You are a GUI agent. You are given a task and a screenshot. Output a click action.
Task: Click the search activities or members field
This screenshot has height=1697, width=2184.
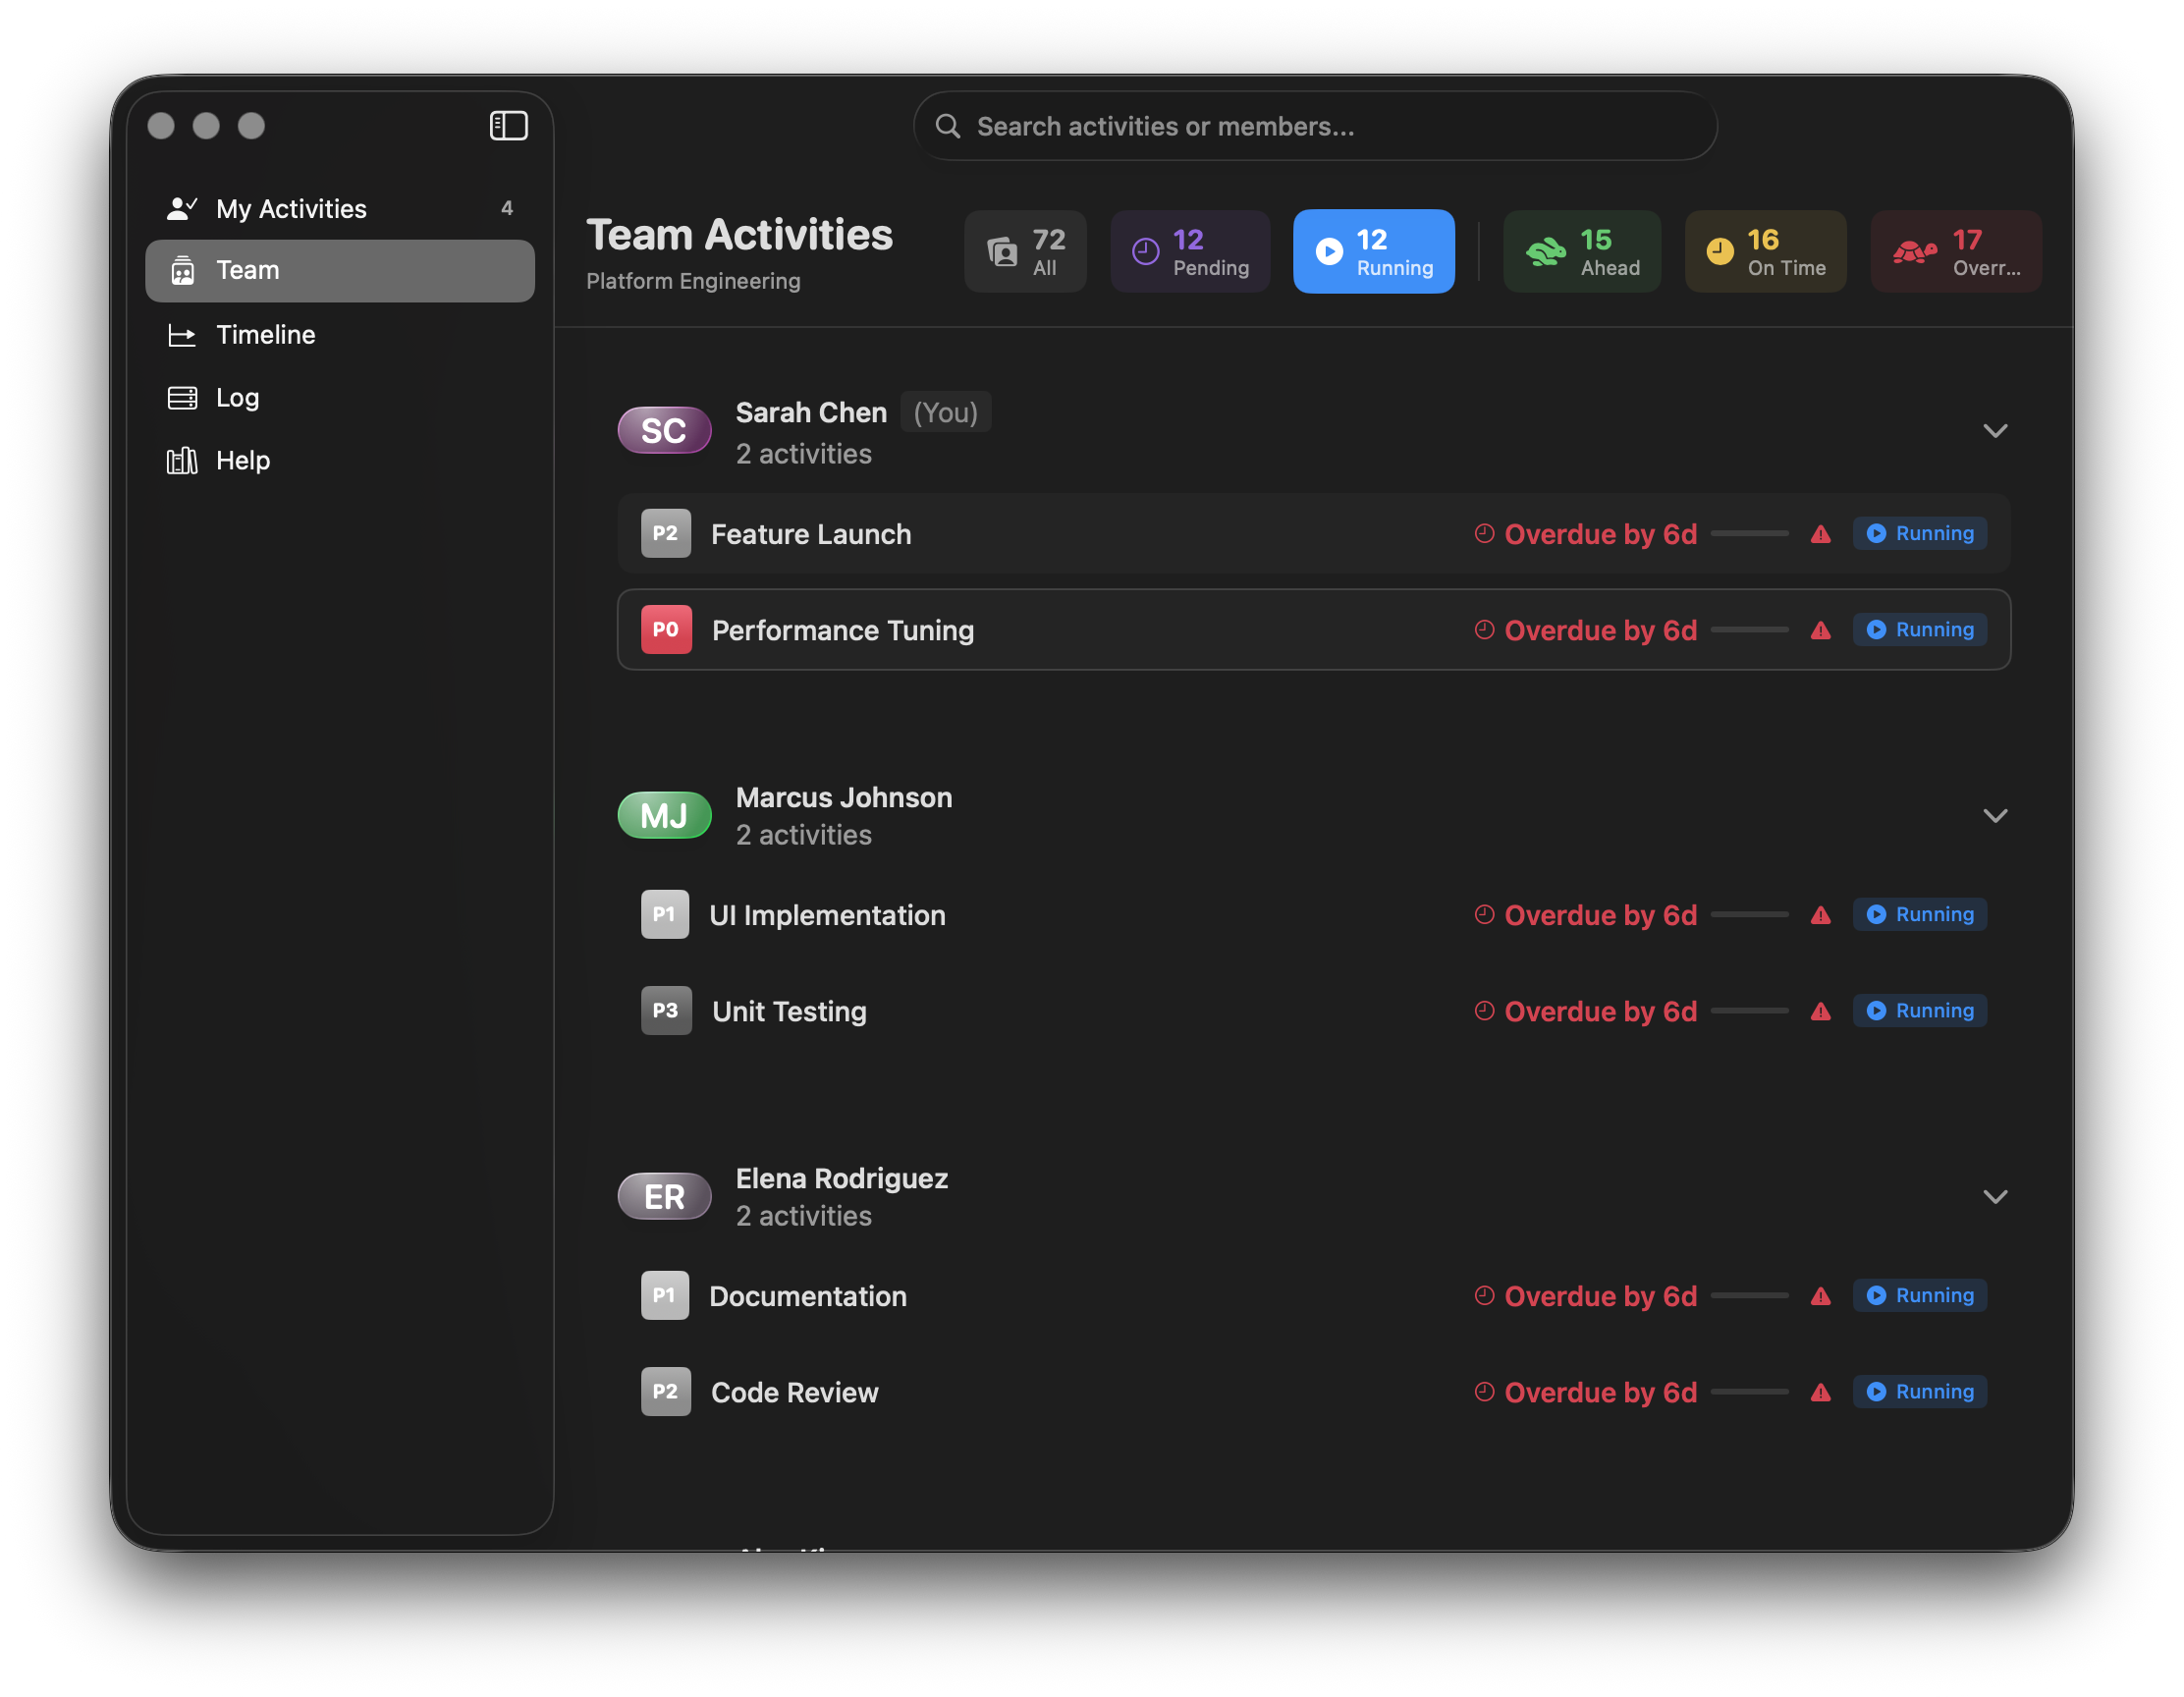(x=1315, y=126)
